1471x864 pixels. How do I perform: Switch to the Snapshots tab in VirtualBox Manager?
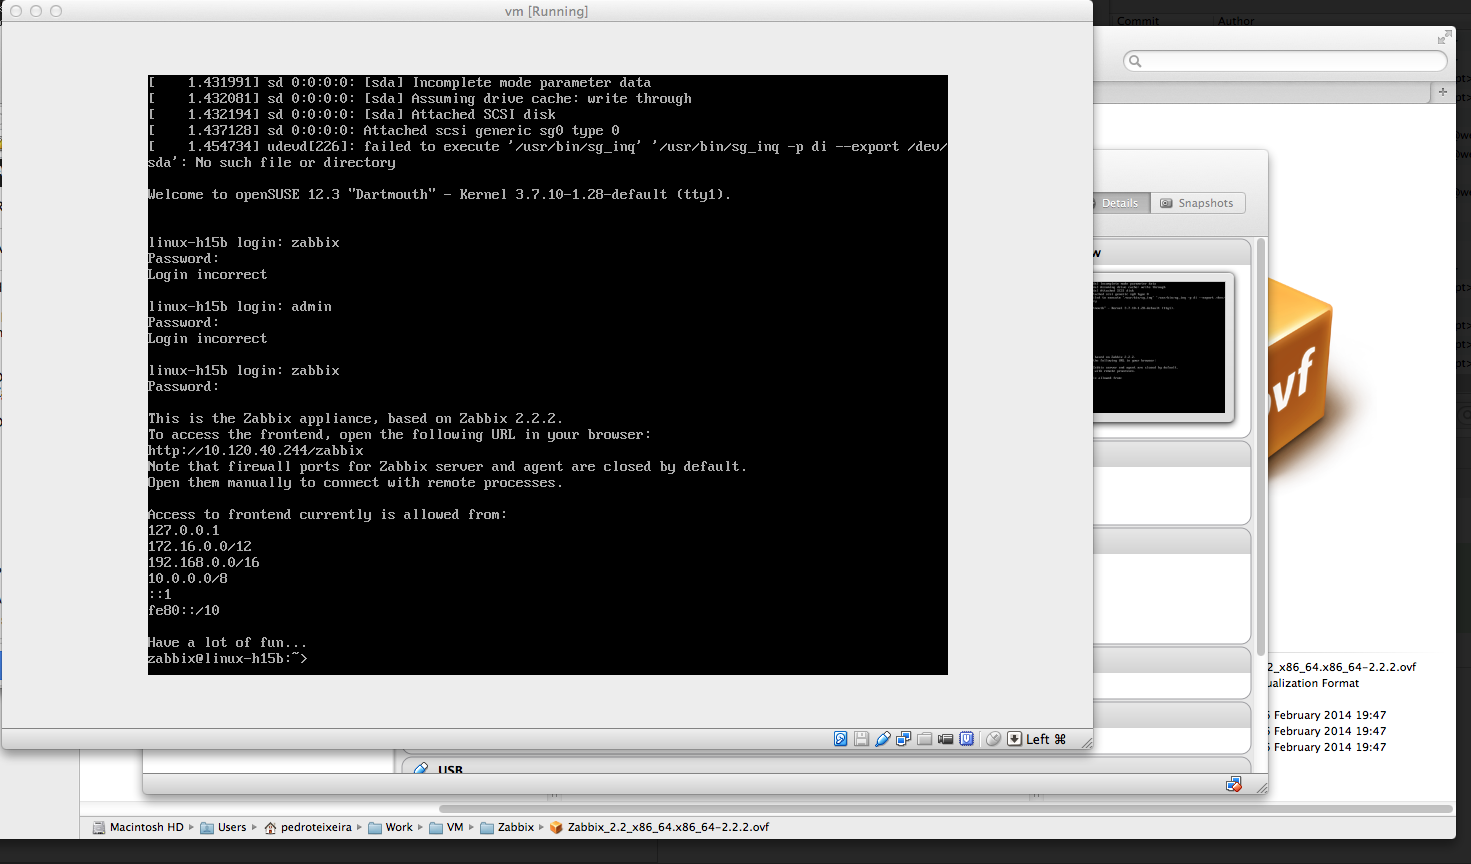(1197, 203)
